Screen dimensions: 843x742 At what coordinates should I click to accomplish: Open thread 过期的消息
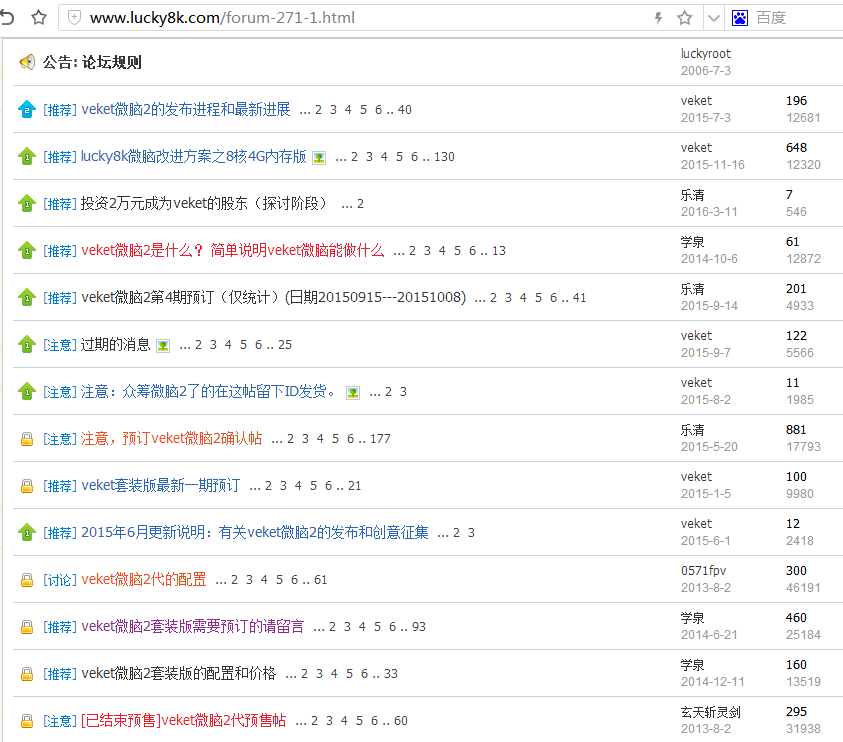[116, 345]
